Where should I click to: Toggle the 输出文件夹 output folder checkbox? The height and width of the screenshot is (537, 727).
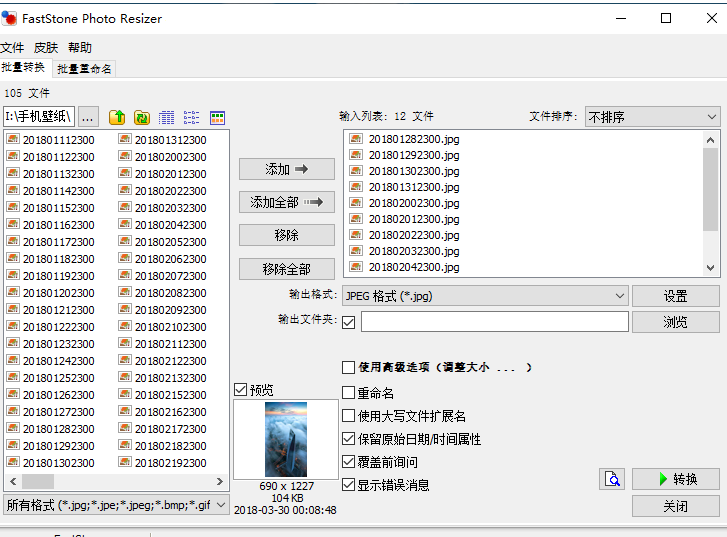(x=349, y=322)
